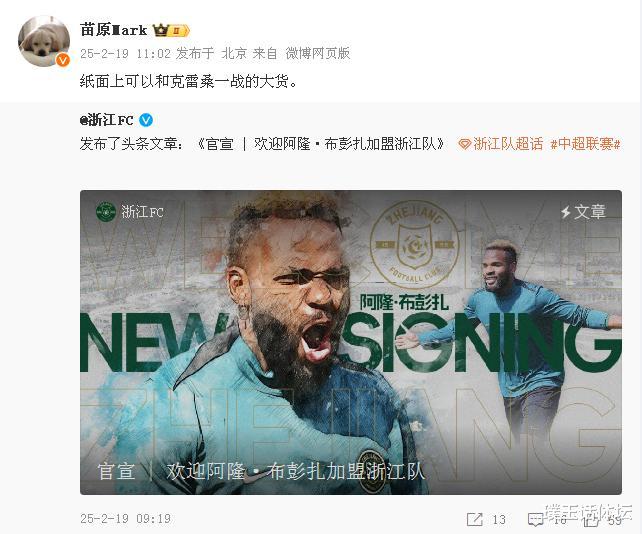Click the article title 官宣 欢迎阿隆·布彭扎 caption
This screenshot has height=534, width=642.
[261, 471]
